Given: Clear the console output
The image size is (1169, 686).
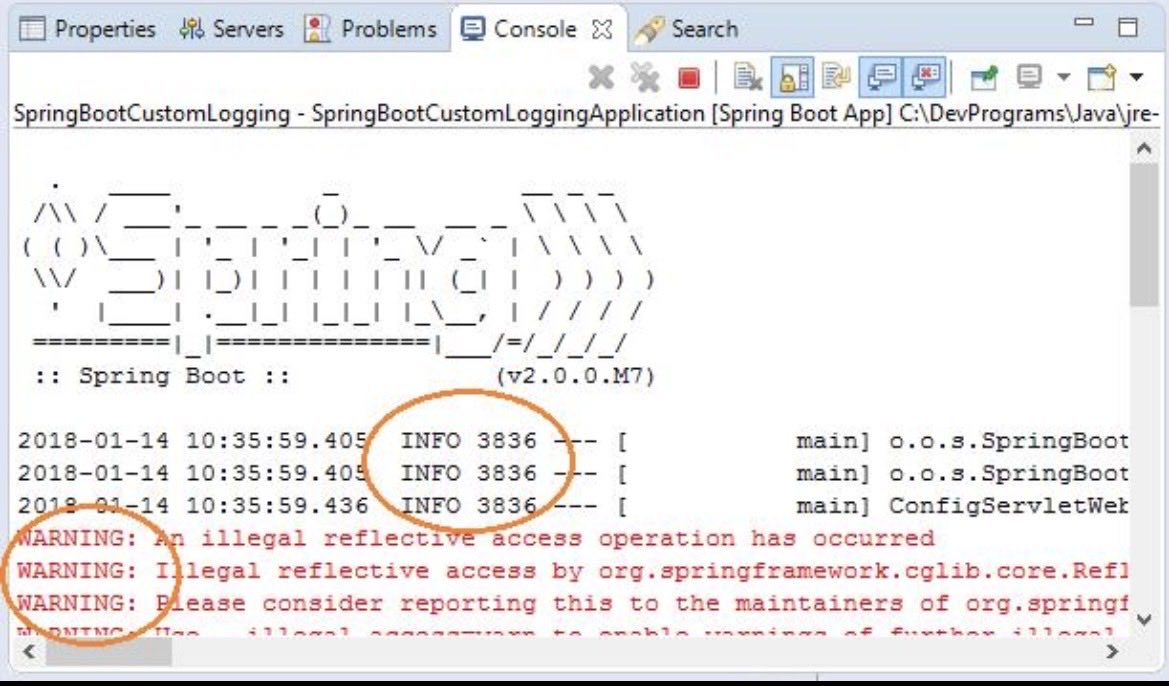Looking at the screenshot, I should (x=747, y=77).
